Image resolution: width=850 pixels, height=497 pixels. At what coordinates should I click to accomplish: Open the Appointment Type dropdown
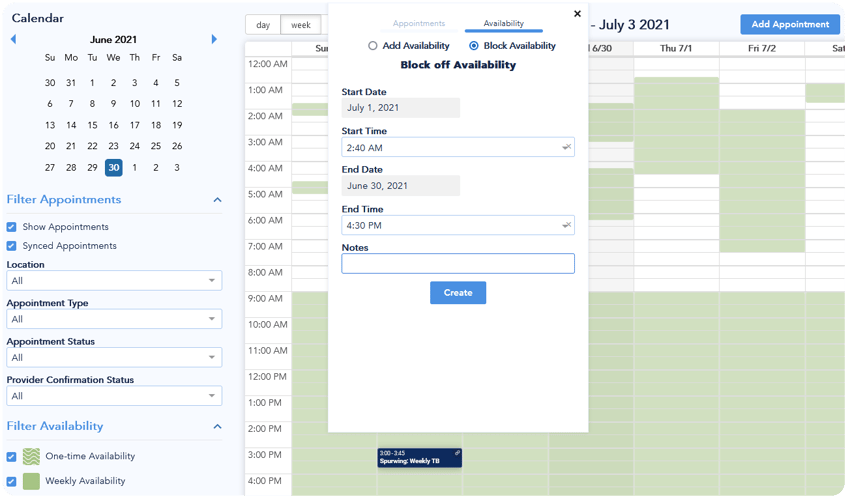pyautogui.click(x=114, y=319)
